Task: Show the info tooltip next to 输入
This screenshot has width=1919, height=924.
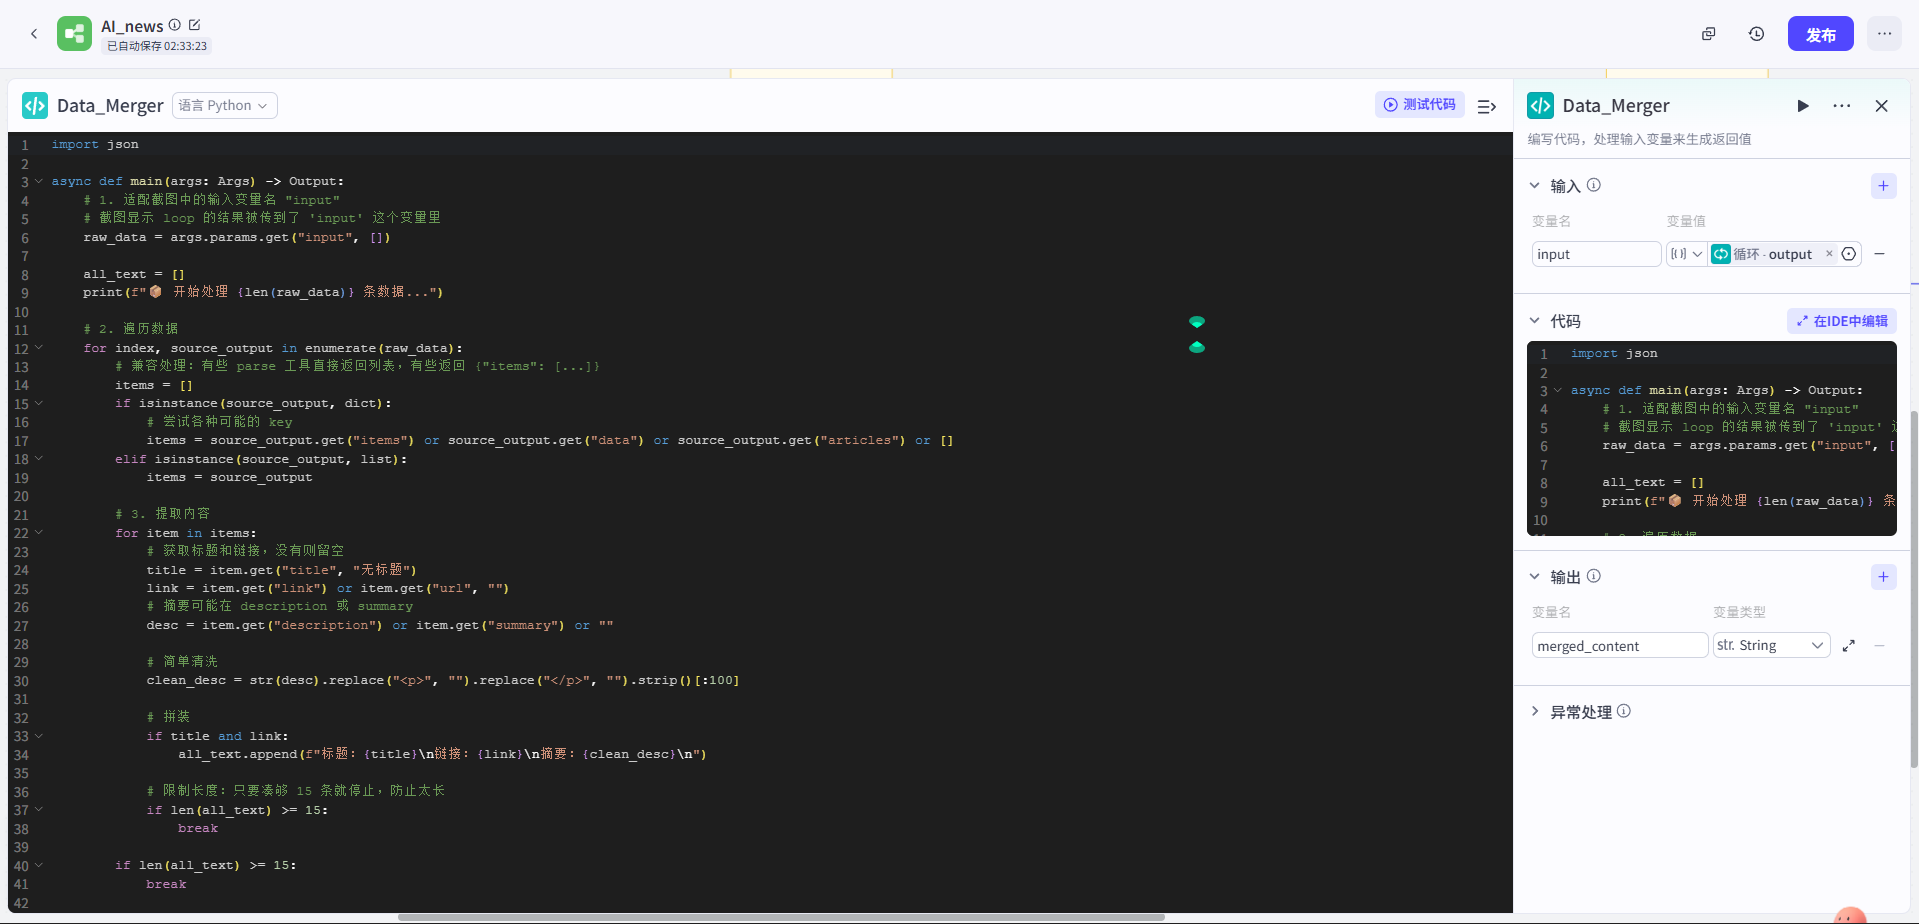Action: pyautogui.click(x=1594, y=185)
